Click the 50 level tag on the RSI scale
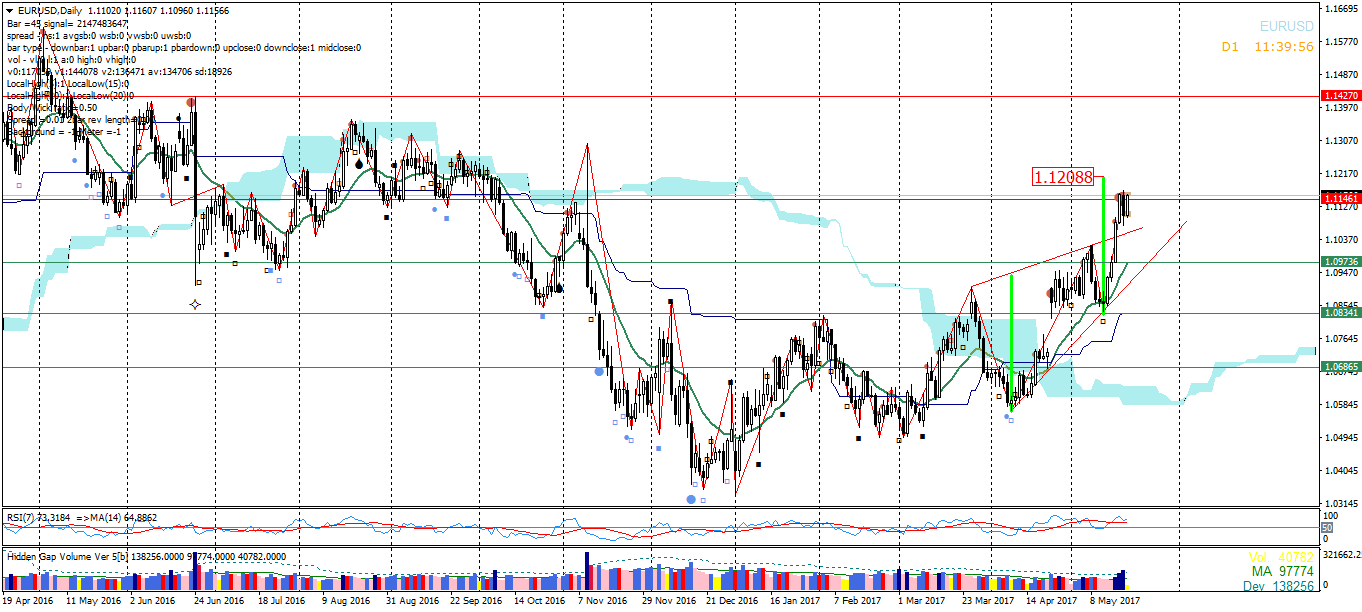 click(x=1327, y=527)
